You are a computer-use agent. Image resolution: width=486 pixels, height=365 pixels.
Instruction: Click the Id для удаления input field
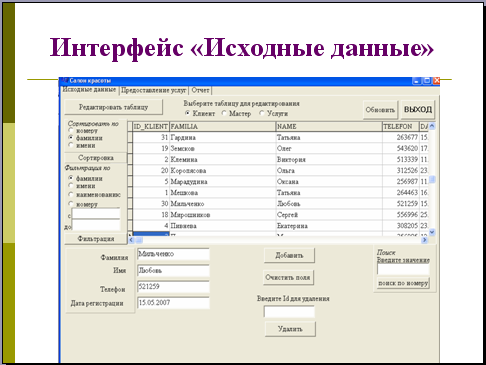(x=289, y=312)
